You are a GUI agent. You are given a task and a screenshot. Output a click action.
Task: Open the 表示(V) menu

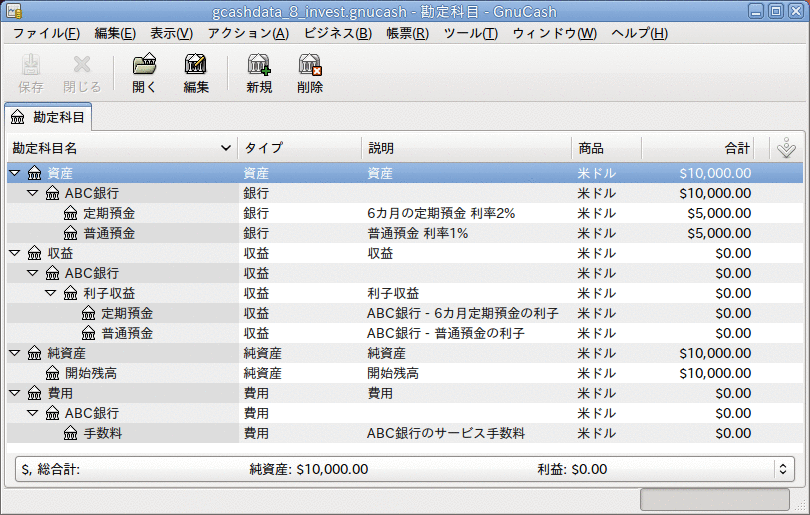click(x=172, y=34)
